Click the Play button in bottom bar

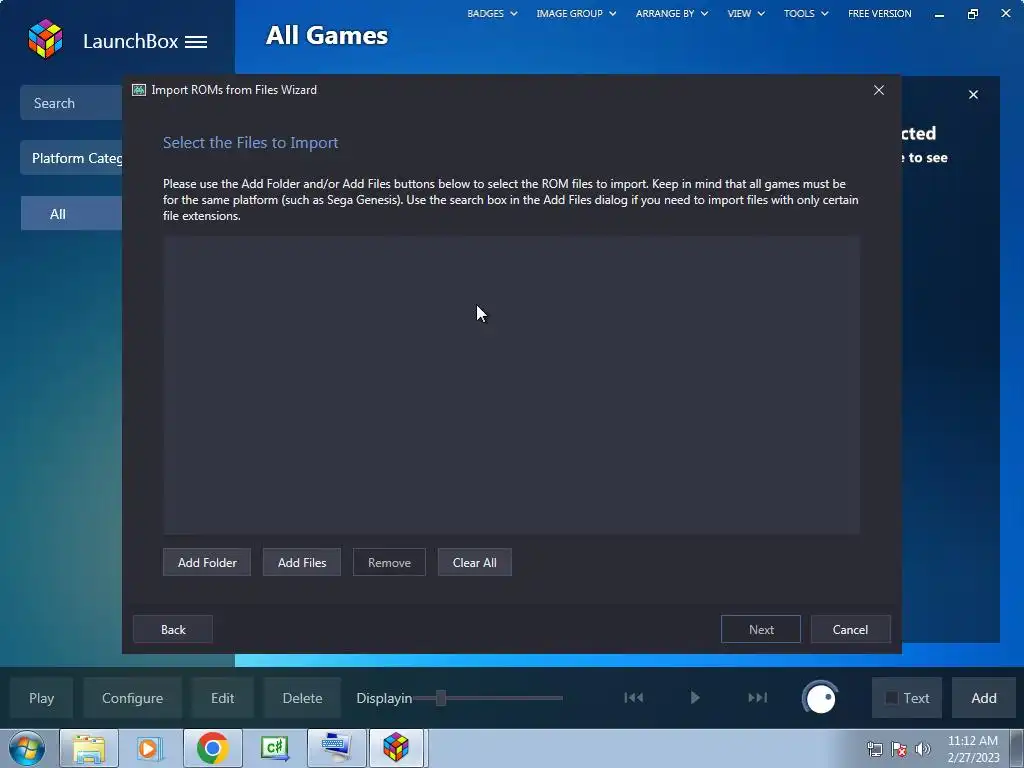(x=41, y=698)
